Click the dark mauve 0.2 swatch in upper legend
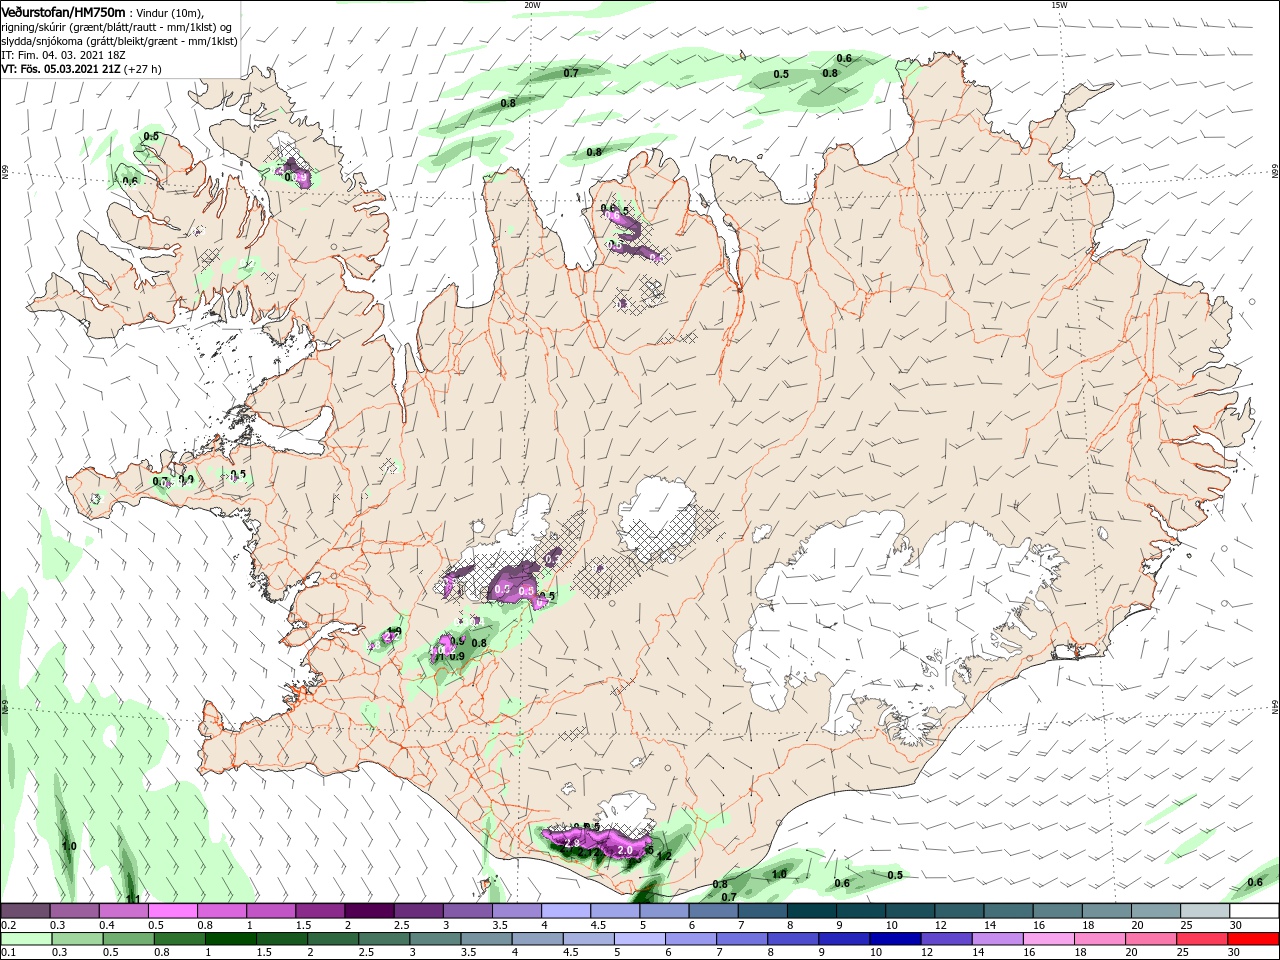 click(x=26, y=911)
